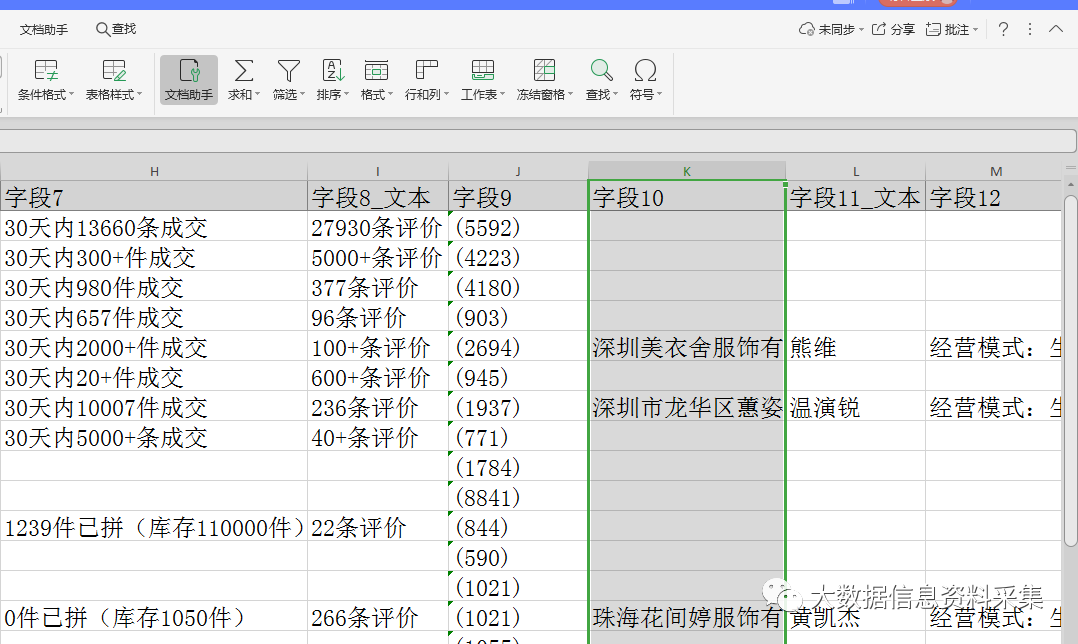Select cell 熊维

point(856,347)
